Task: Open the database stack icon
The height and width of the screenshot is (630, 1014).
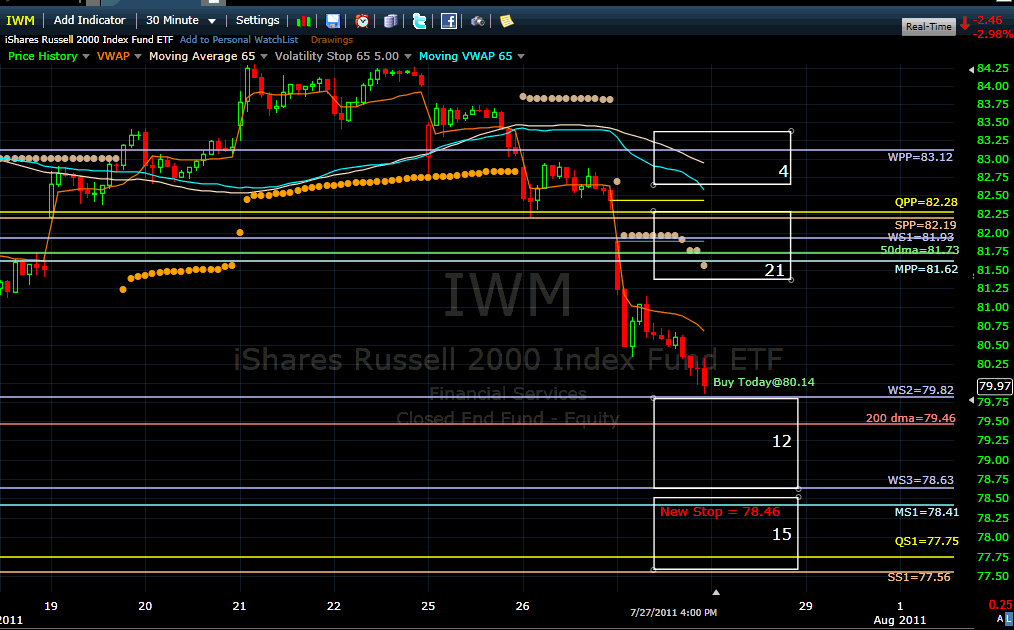Action: click(x=391, y=21)
